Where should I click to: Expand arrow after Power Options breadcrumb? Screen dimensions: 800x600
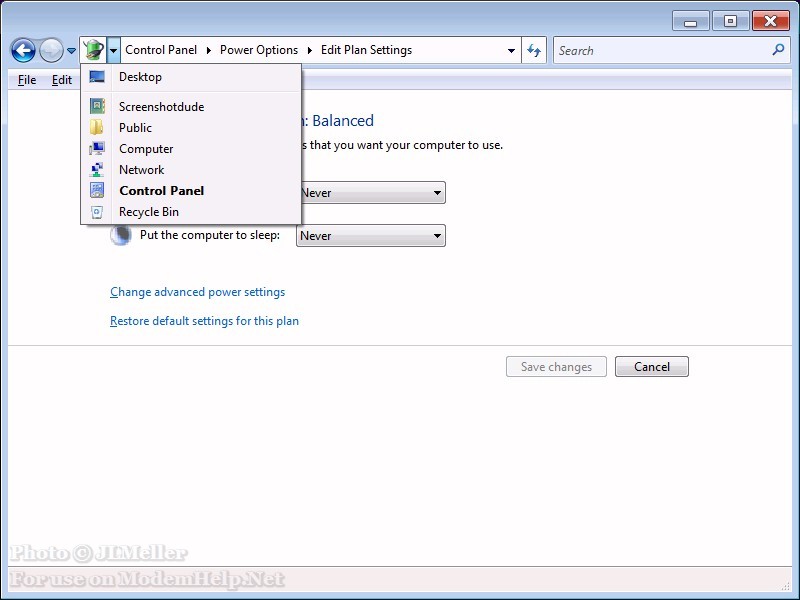coord(310,50)
